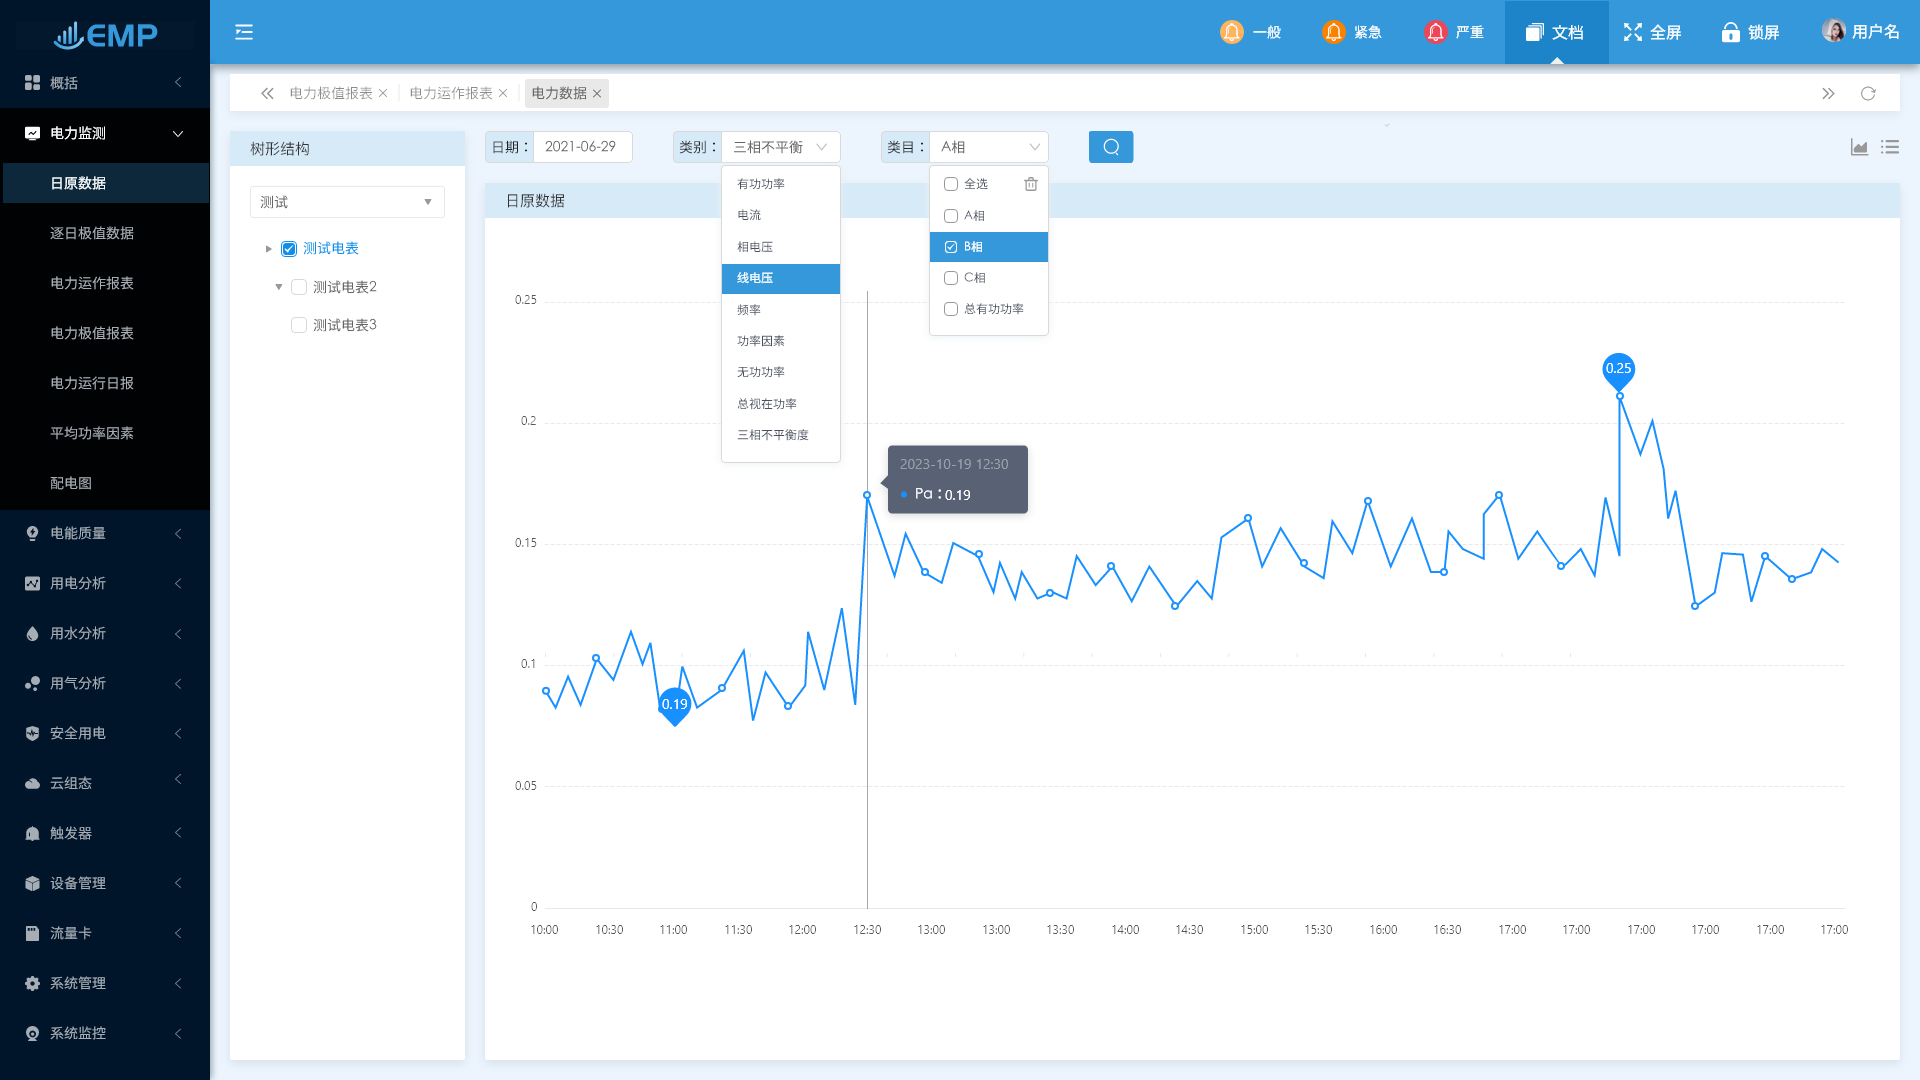
Task: Enter fullscreen with 全屏 icon
Action: tap(1651, 32)
